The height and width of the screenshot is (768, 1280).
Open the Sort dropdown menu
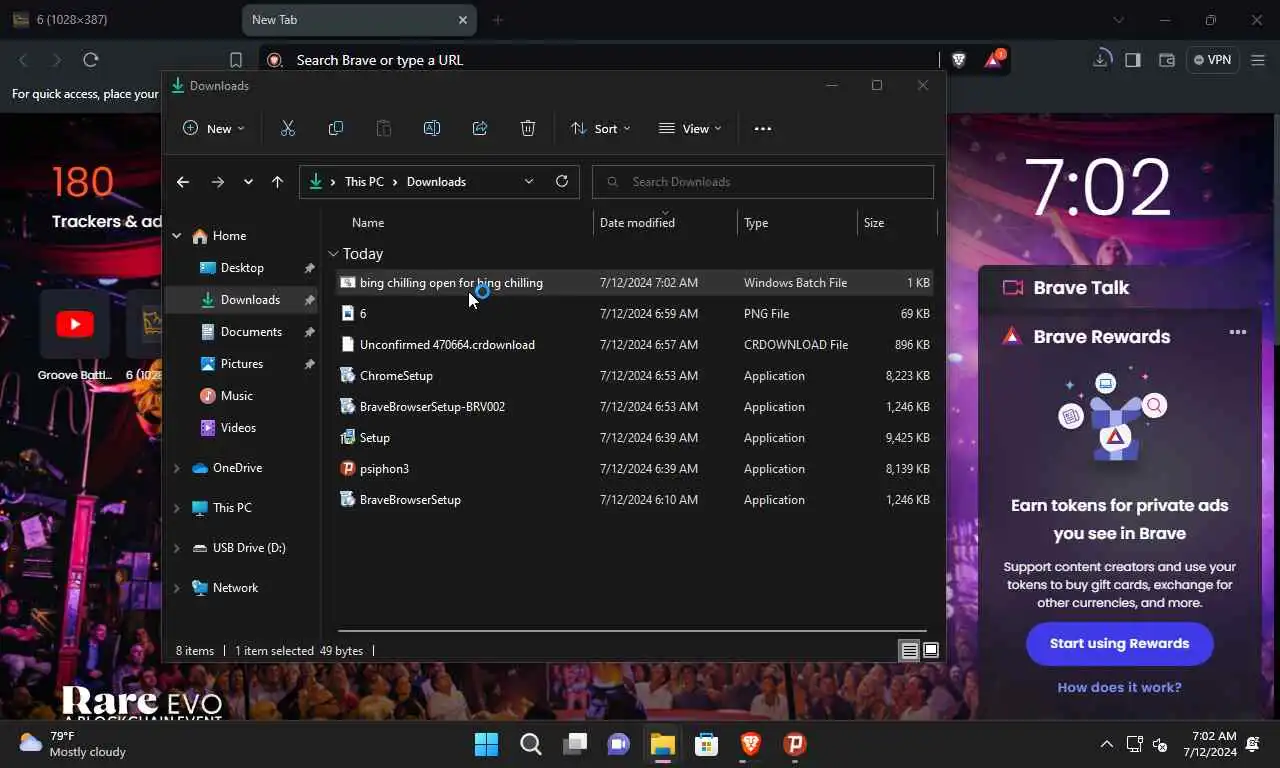pos(600,128)
